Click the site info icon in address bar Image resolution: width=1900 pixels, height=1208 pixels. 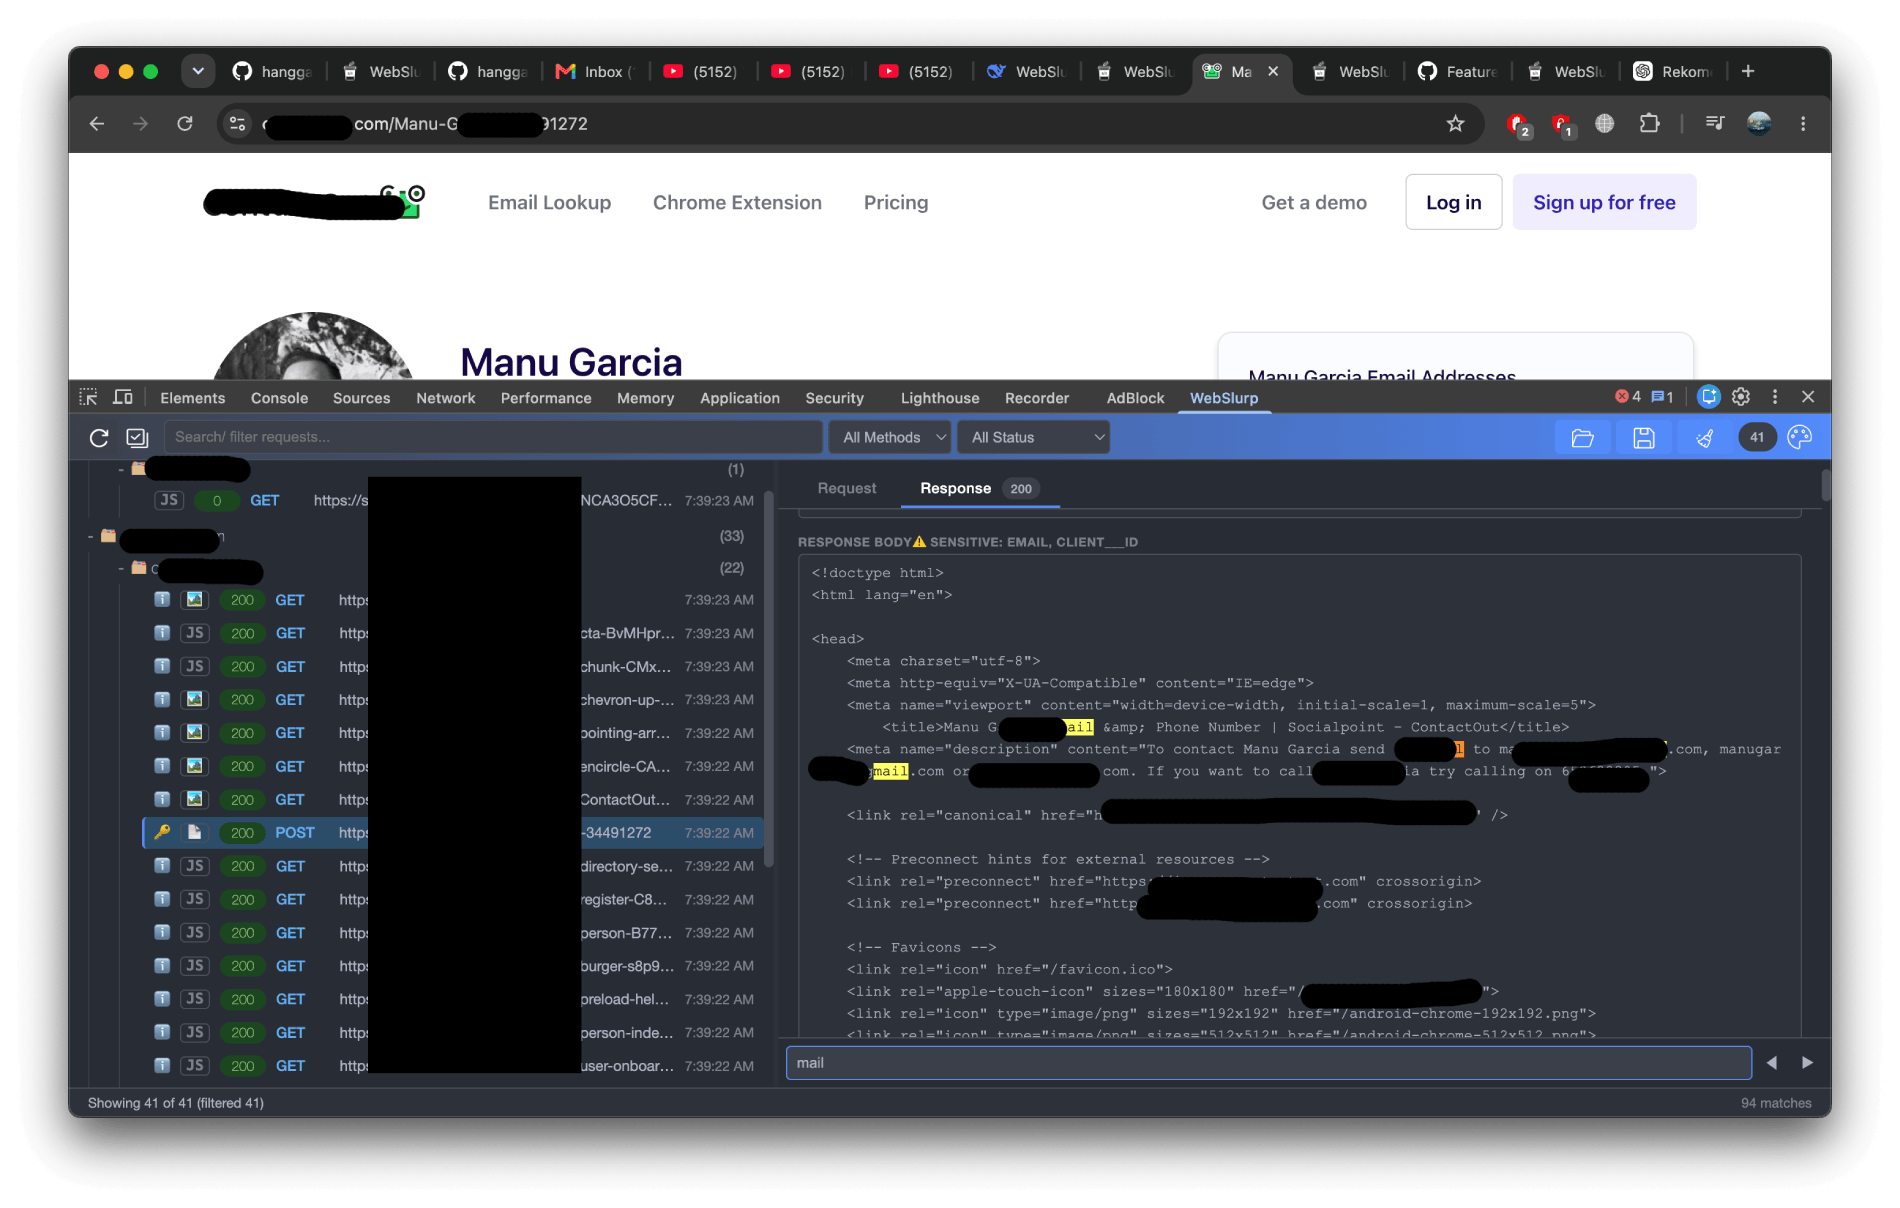point(238,124)
